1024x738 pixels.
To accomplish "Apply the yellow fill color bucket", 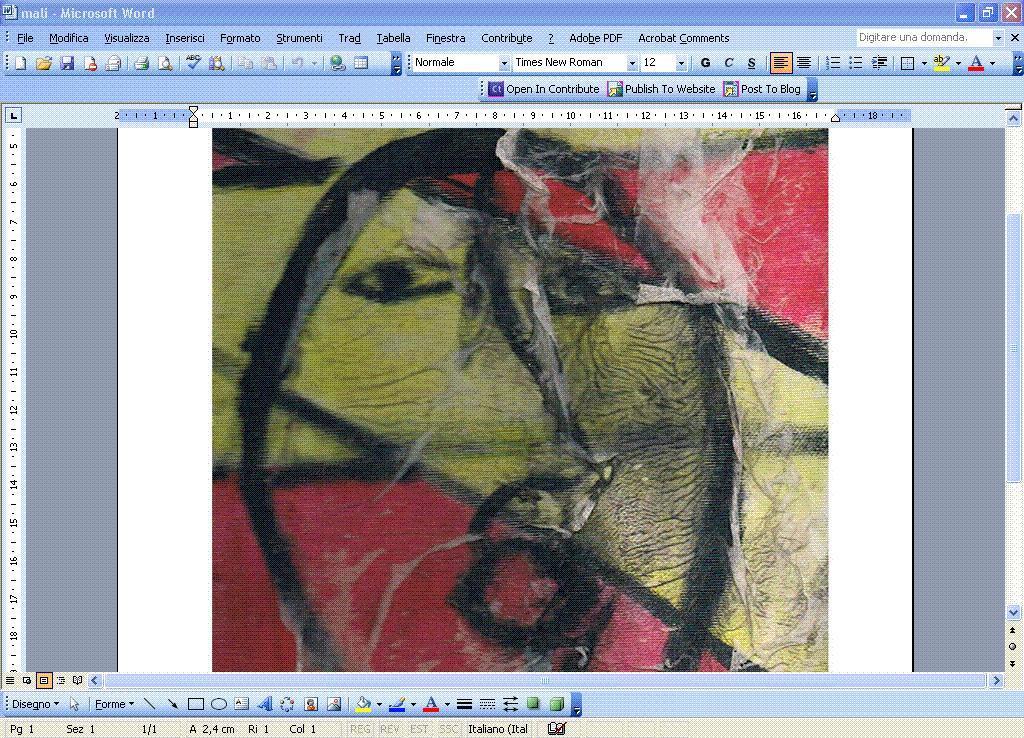I will [363, 704].
